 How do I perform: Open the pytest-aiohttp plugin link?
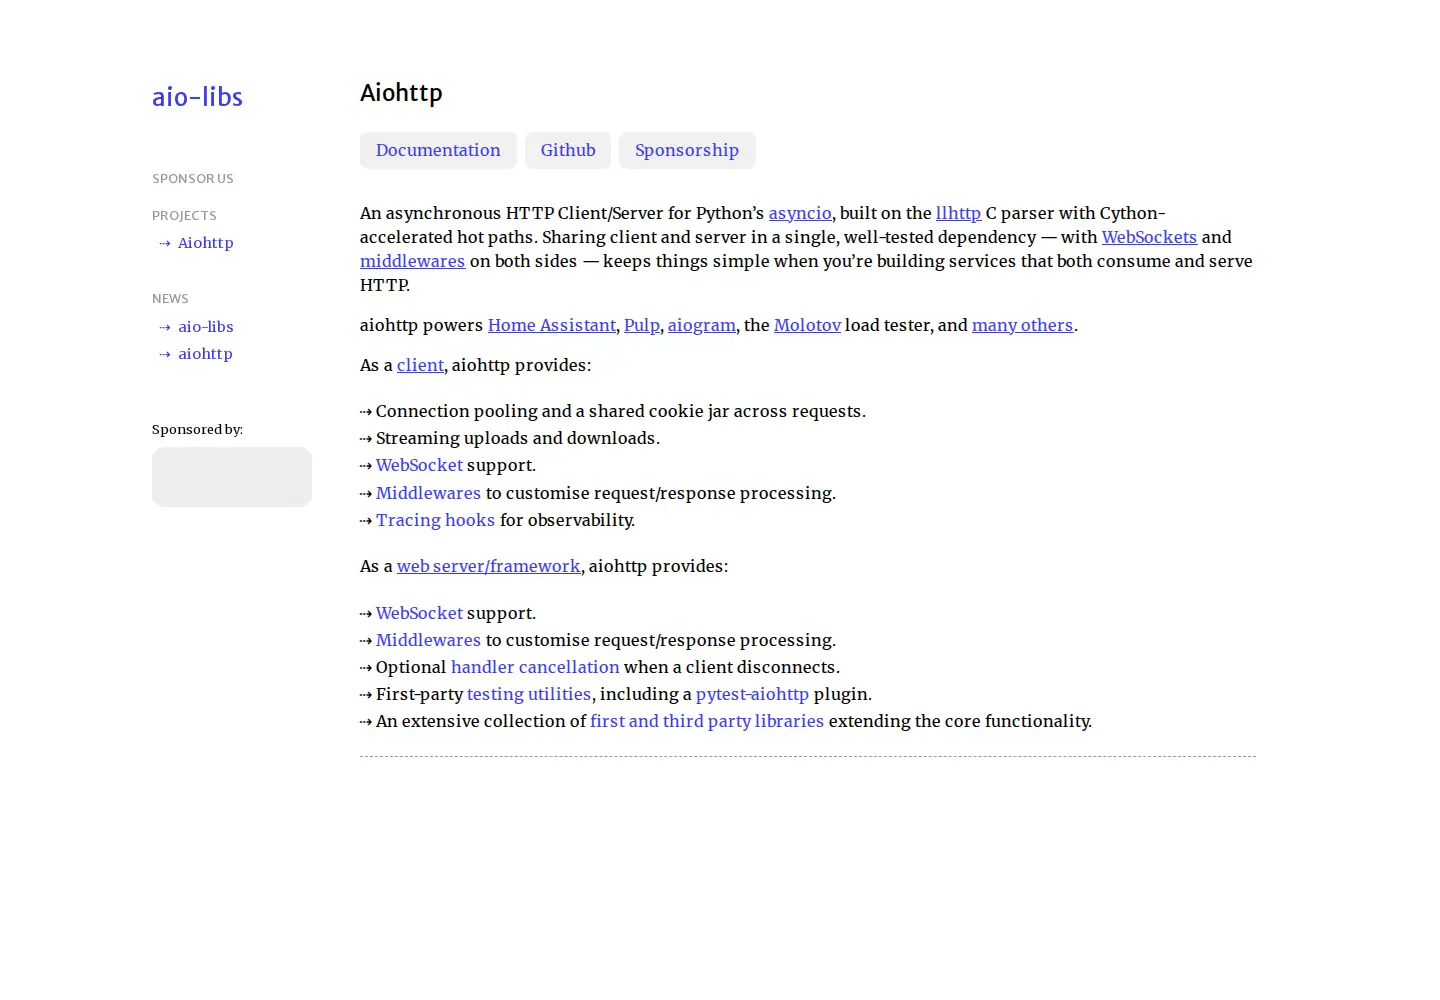point(752,694)
